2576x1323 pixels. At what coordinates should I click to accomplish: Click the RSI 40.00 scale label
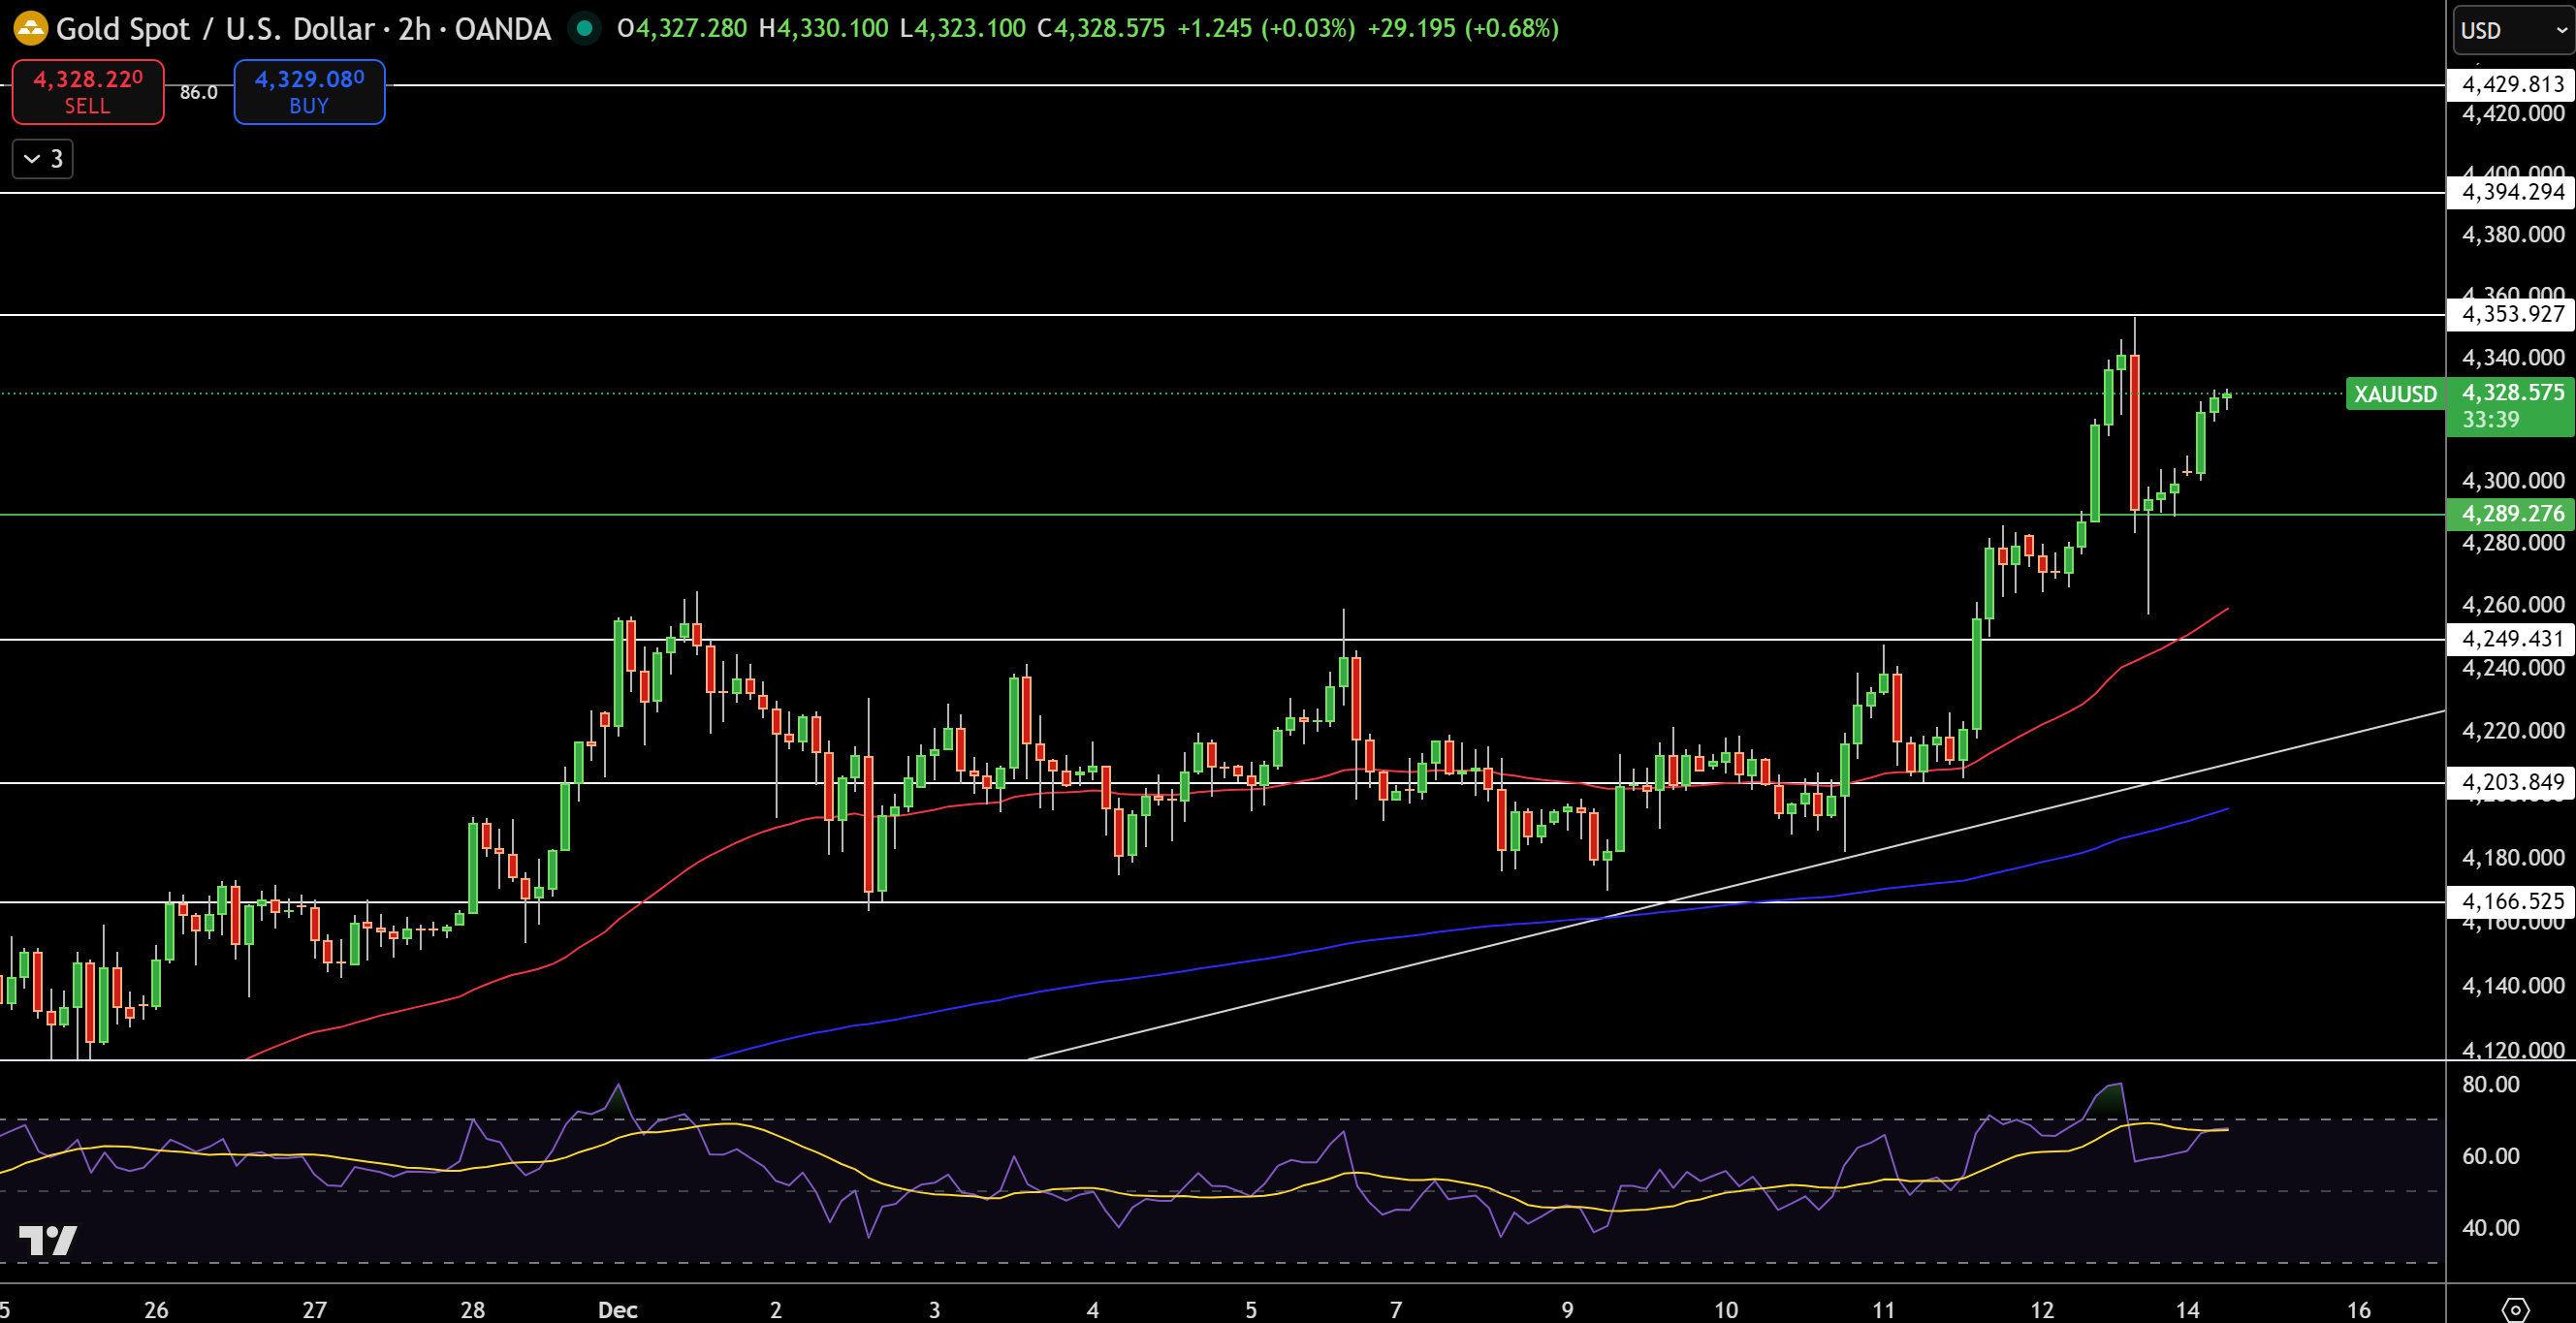tap(2490, 1227)
